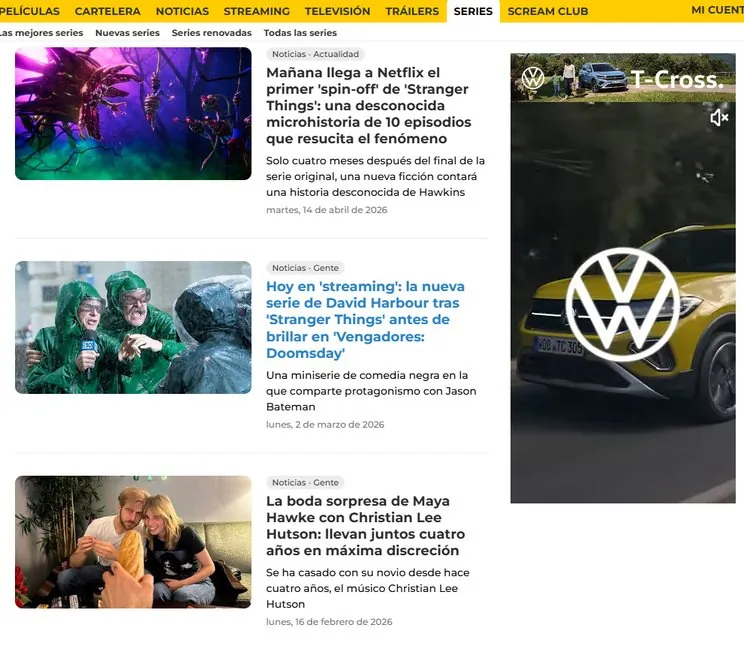Open Stranger Things spin-off article headline

[368, 105]
